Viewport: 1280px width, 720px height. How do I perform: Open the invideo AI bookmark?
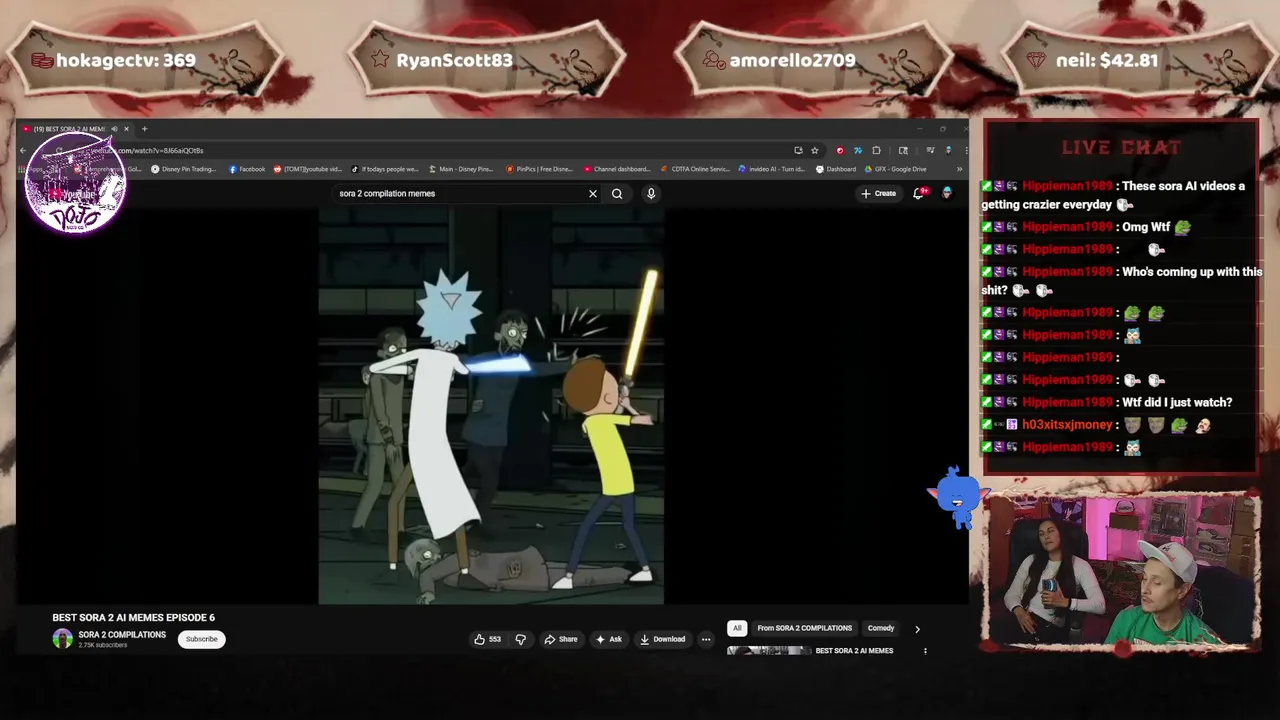(771, 169)
